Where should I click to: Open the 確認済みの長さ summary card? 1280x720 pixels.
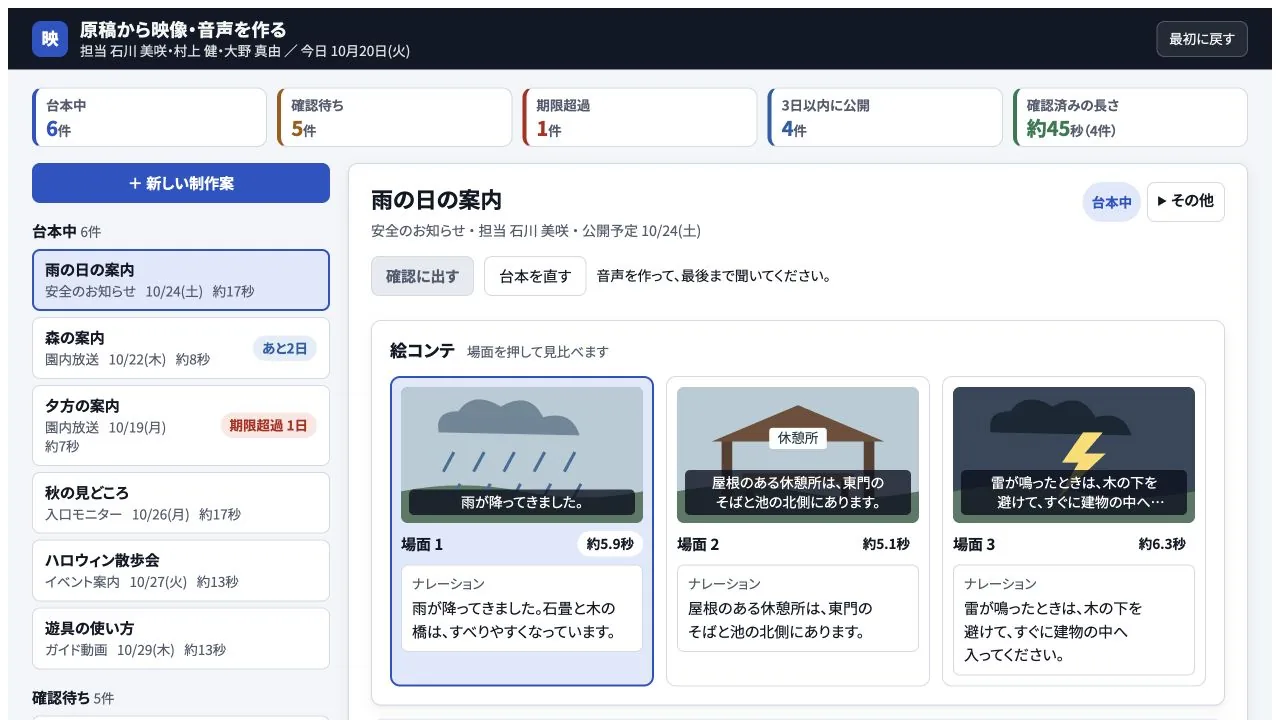1130,117
